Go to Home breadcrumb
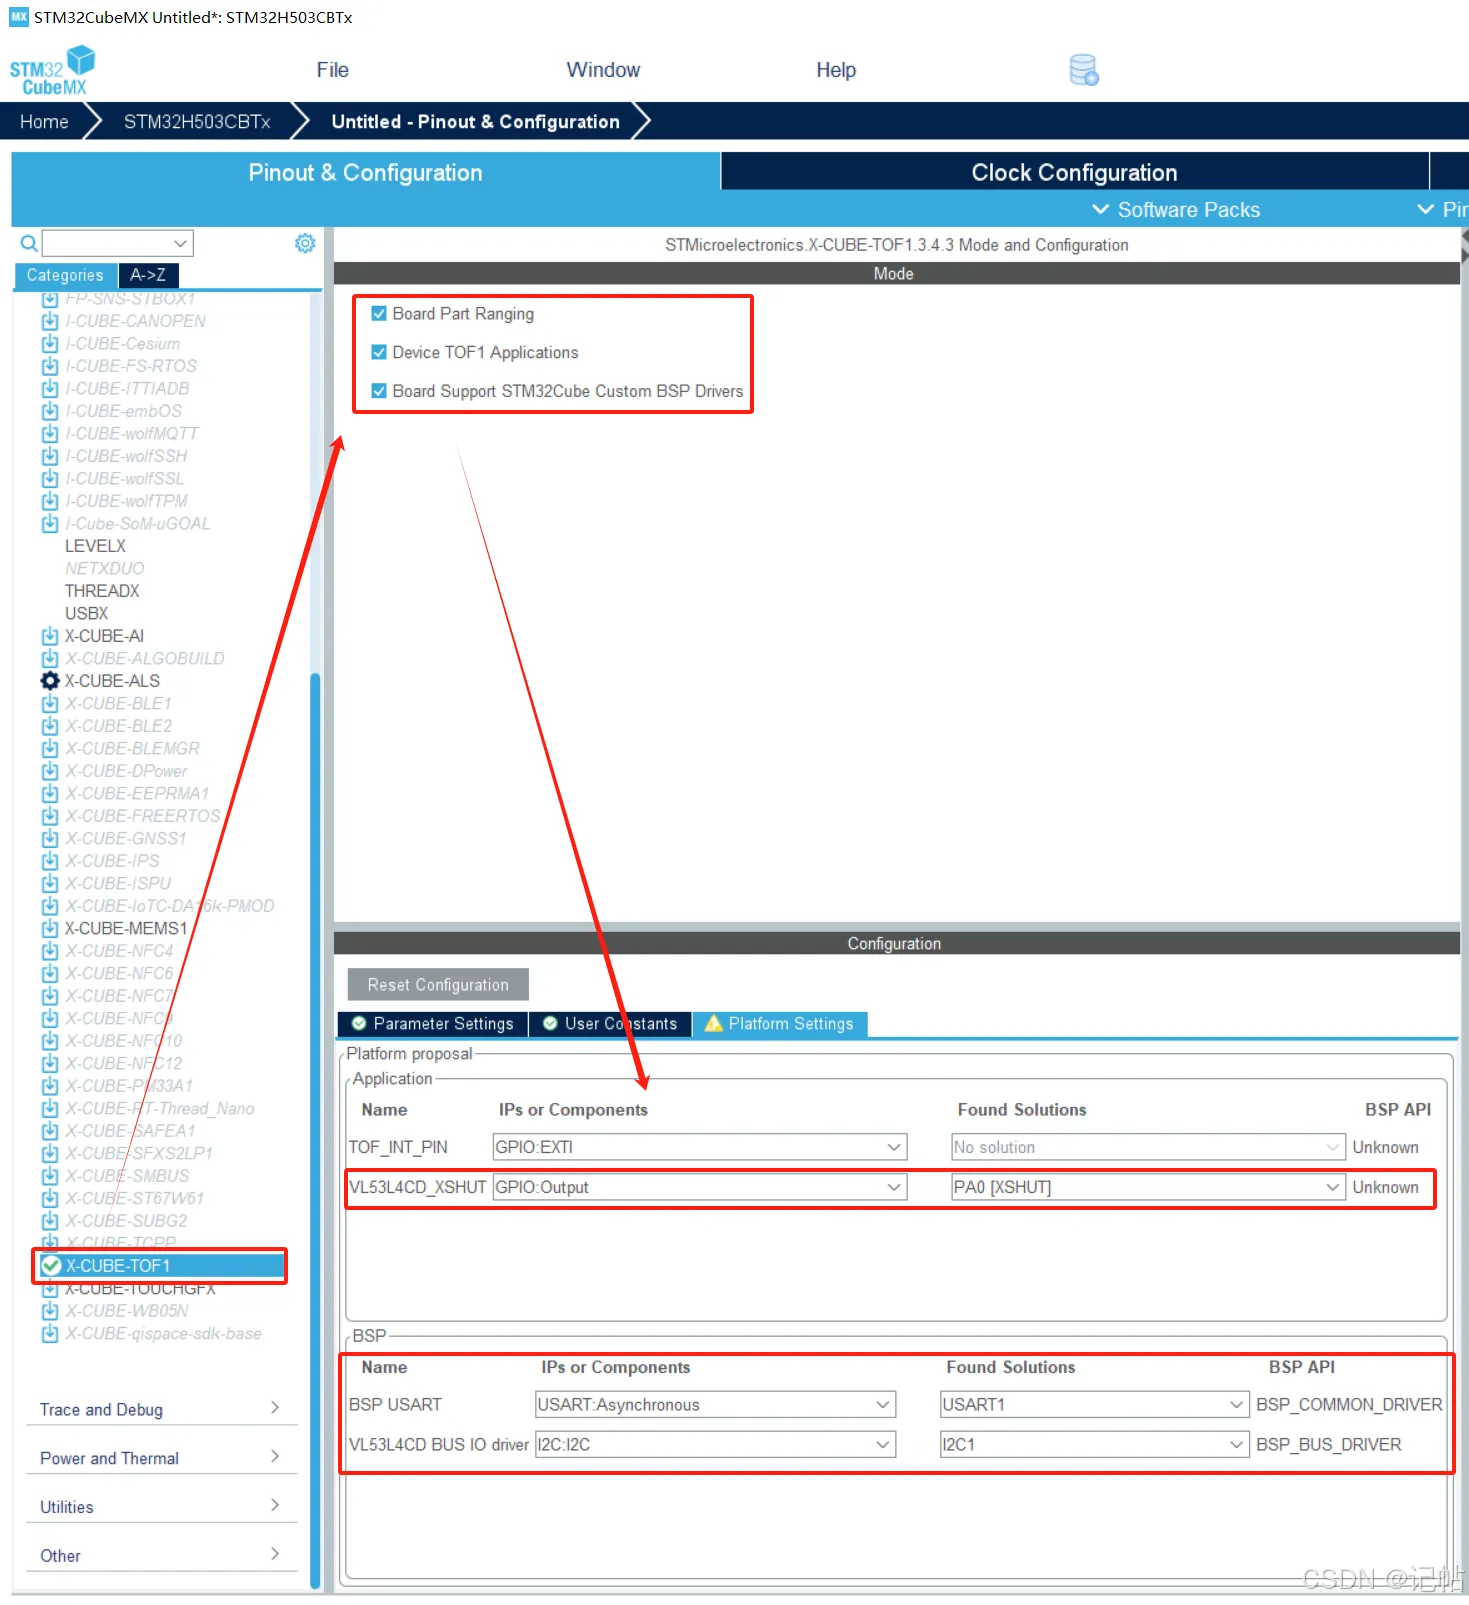 click(44, 122)
